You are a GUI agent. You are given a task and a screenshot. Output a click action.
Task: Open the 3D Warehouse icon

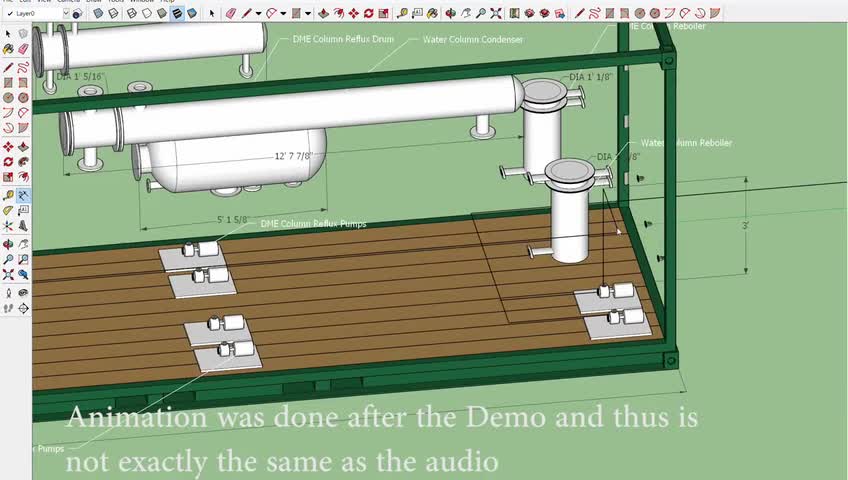point(529,14)
